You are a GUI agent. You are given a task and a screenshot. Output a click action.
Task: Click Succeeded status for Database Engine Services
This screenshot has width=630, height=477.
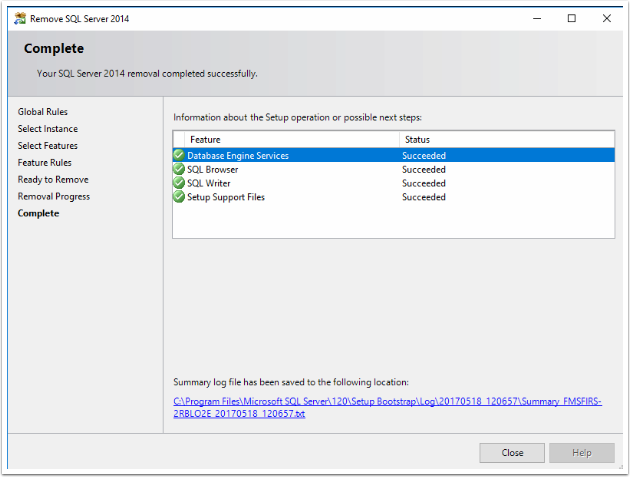tap(424, 155)
